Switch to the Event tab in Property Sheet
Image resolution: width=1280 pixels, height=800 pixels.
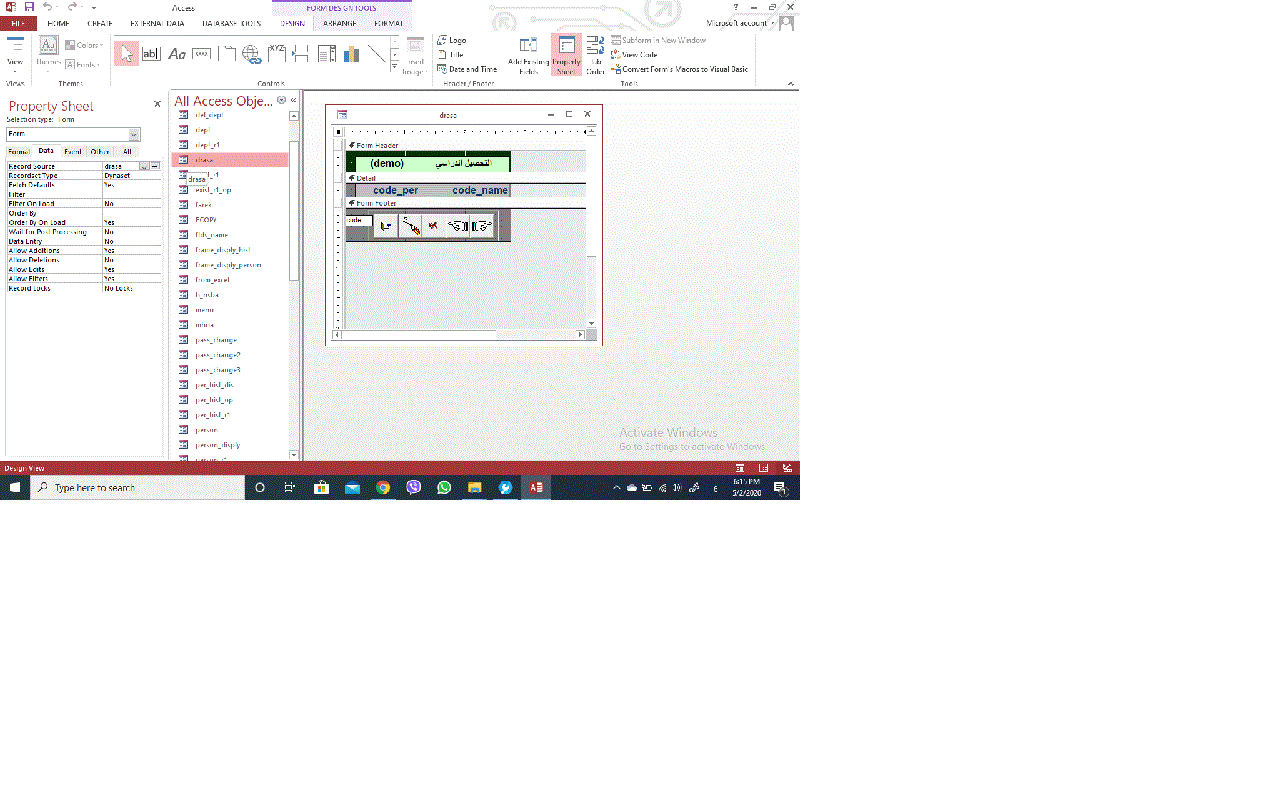click(73, 152)
